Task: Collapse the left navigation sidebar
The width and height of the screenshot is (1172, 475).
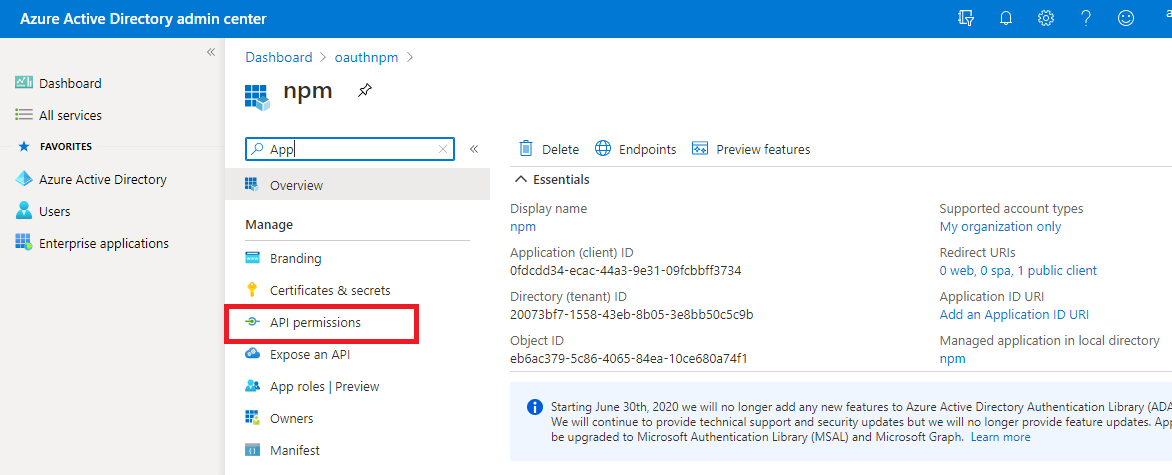Action: [211, 52]
